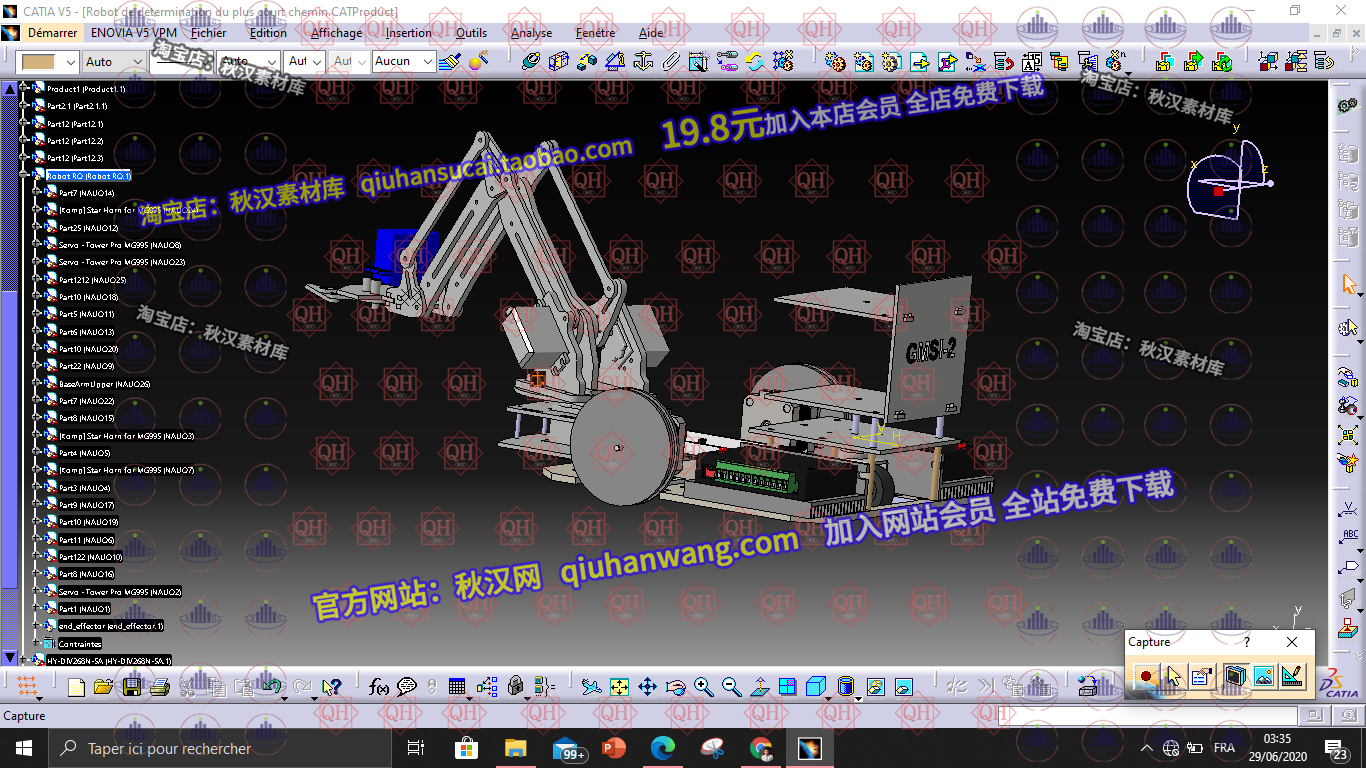Click the tree scrollbar down arrow
Screen dimensions: 1366x768
[x=9, y=657]
